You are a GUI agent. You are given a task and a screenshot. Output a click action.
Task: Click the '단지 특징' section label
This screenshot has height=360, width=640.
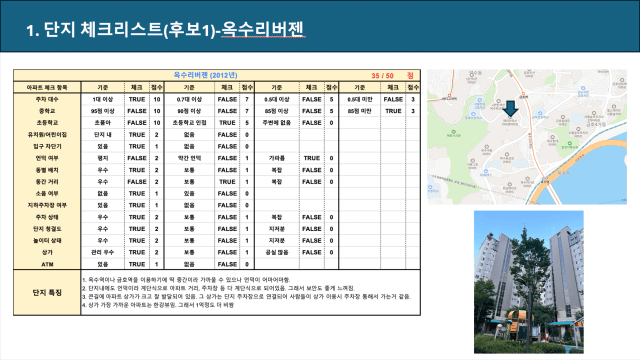[47, 293]
